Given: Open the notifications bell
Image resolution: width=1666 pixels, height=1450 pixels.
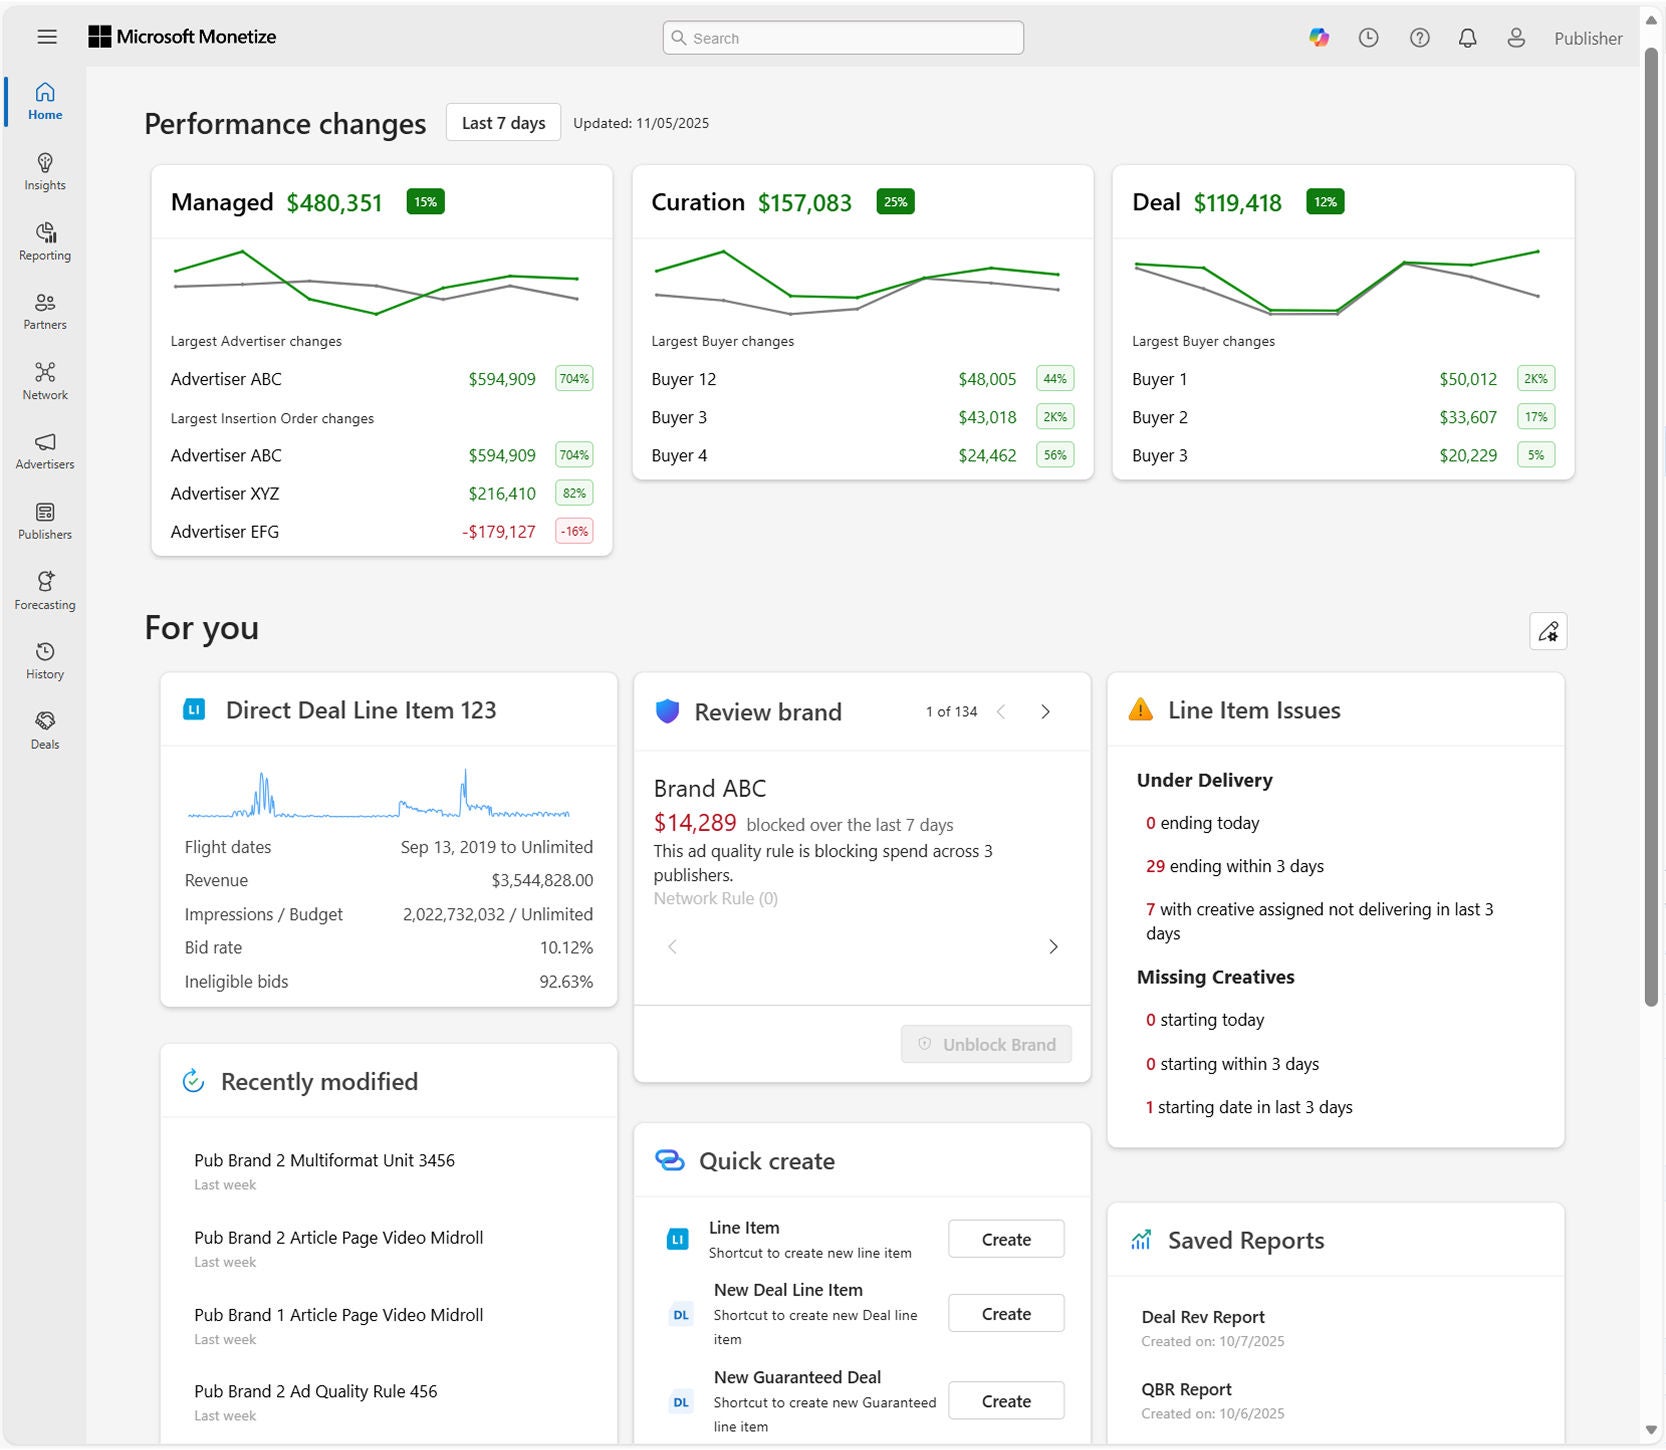Looking at the screenshot, I should pos(1468,37).
